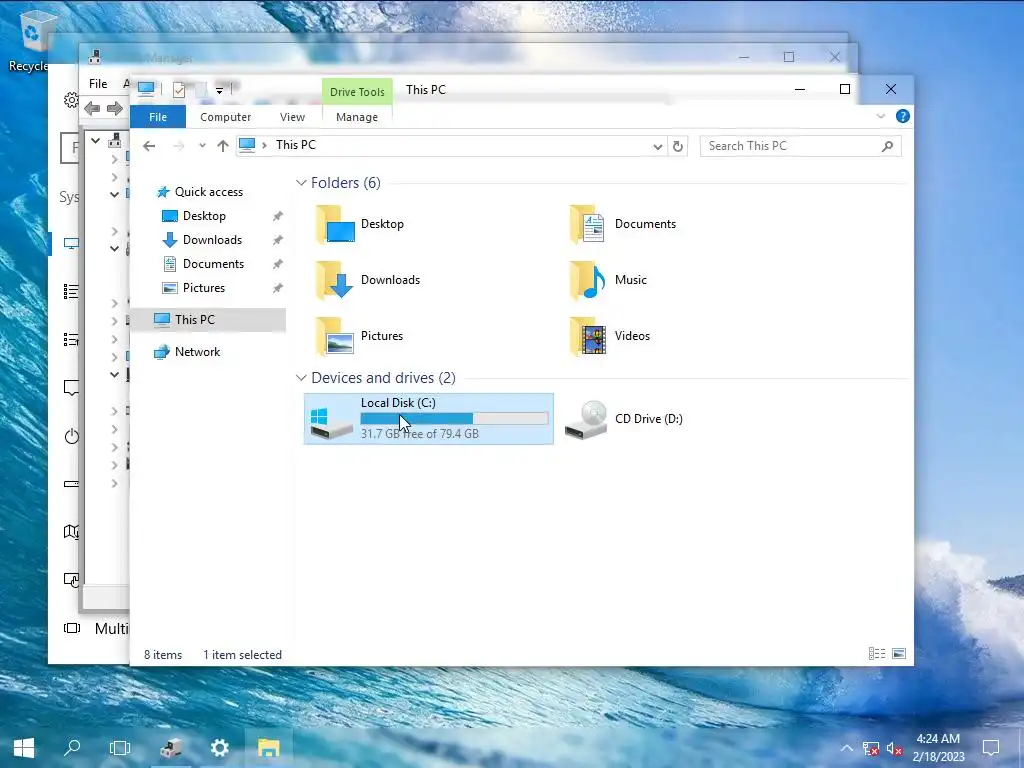Open the Computer ribbon tab

(x=225, y=117)
